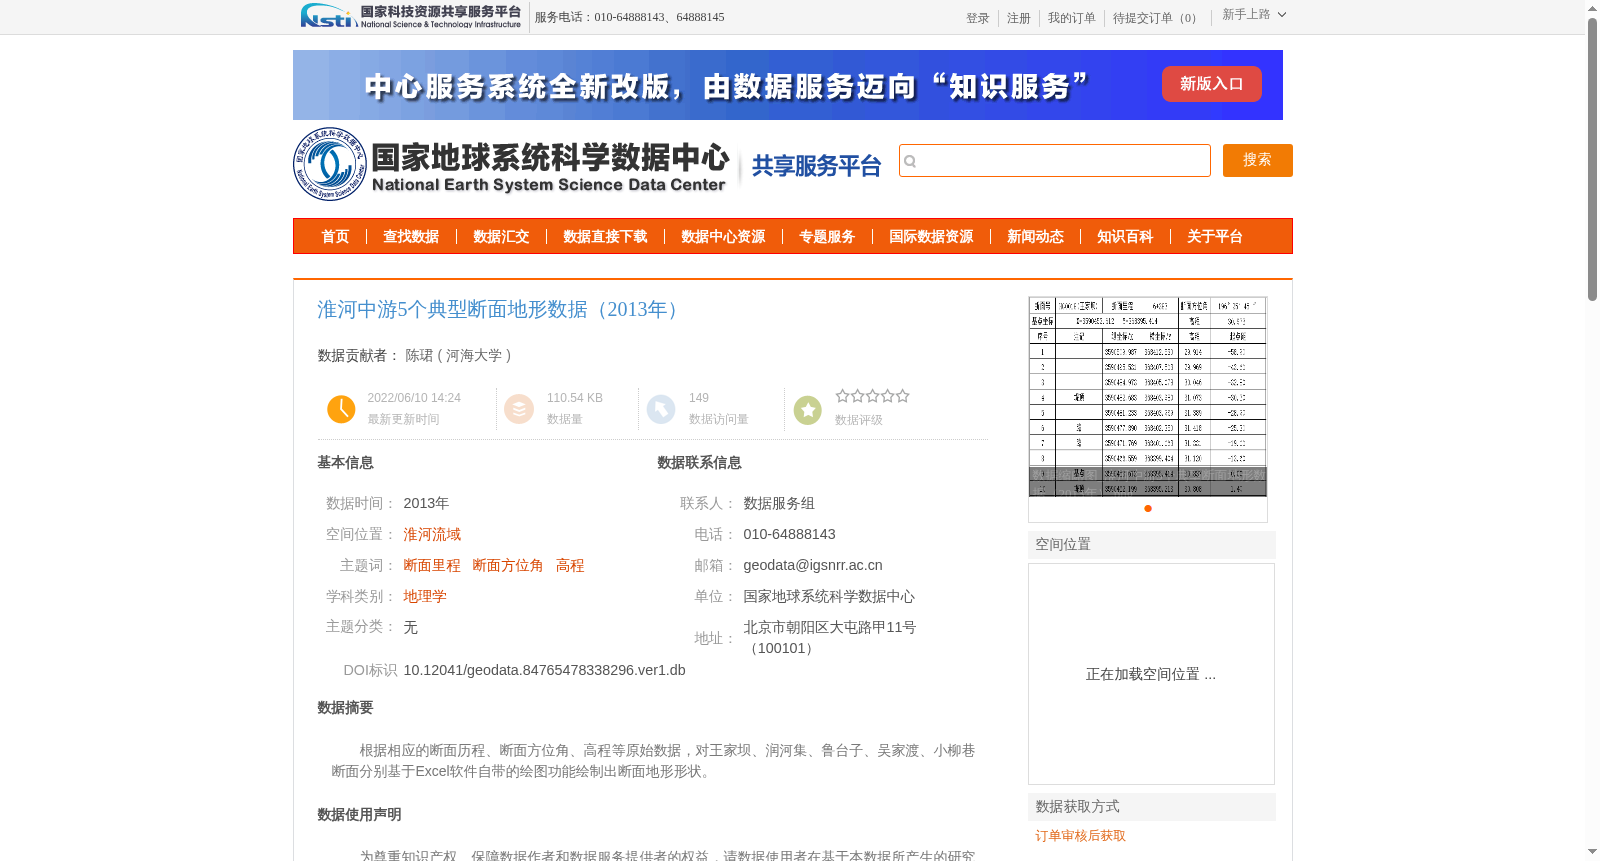Click the 数据获取方式 panel header
The width and height of the screenshot is (1600, 861).
click(x=1152, y=807)
